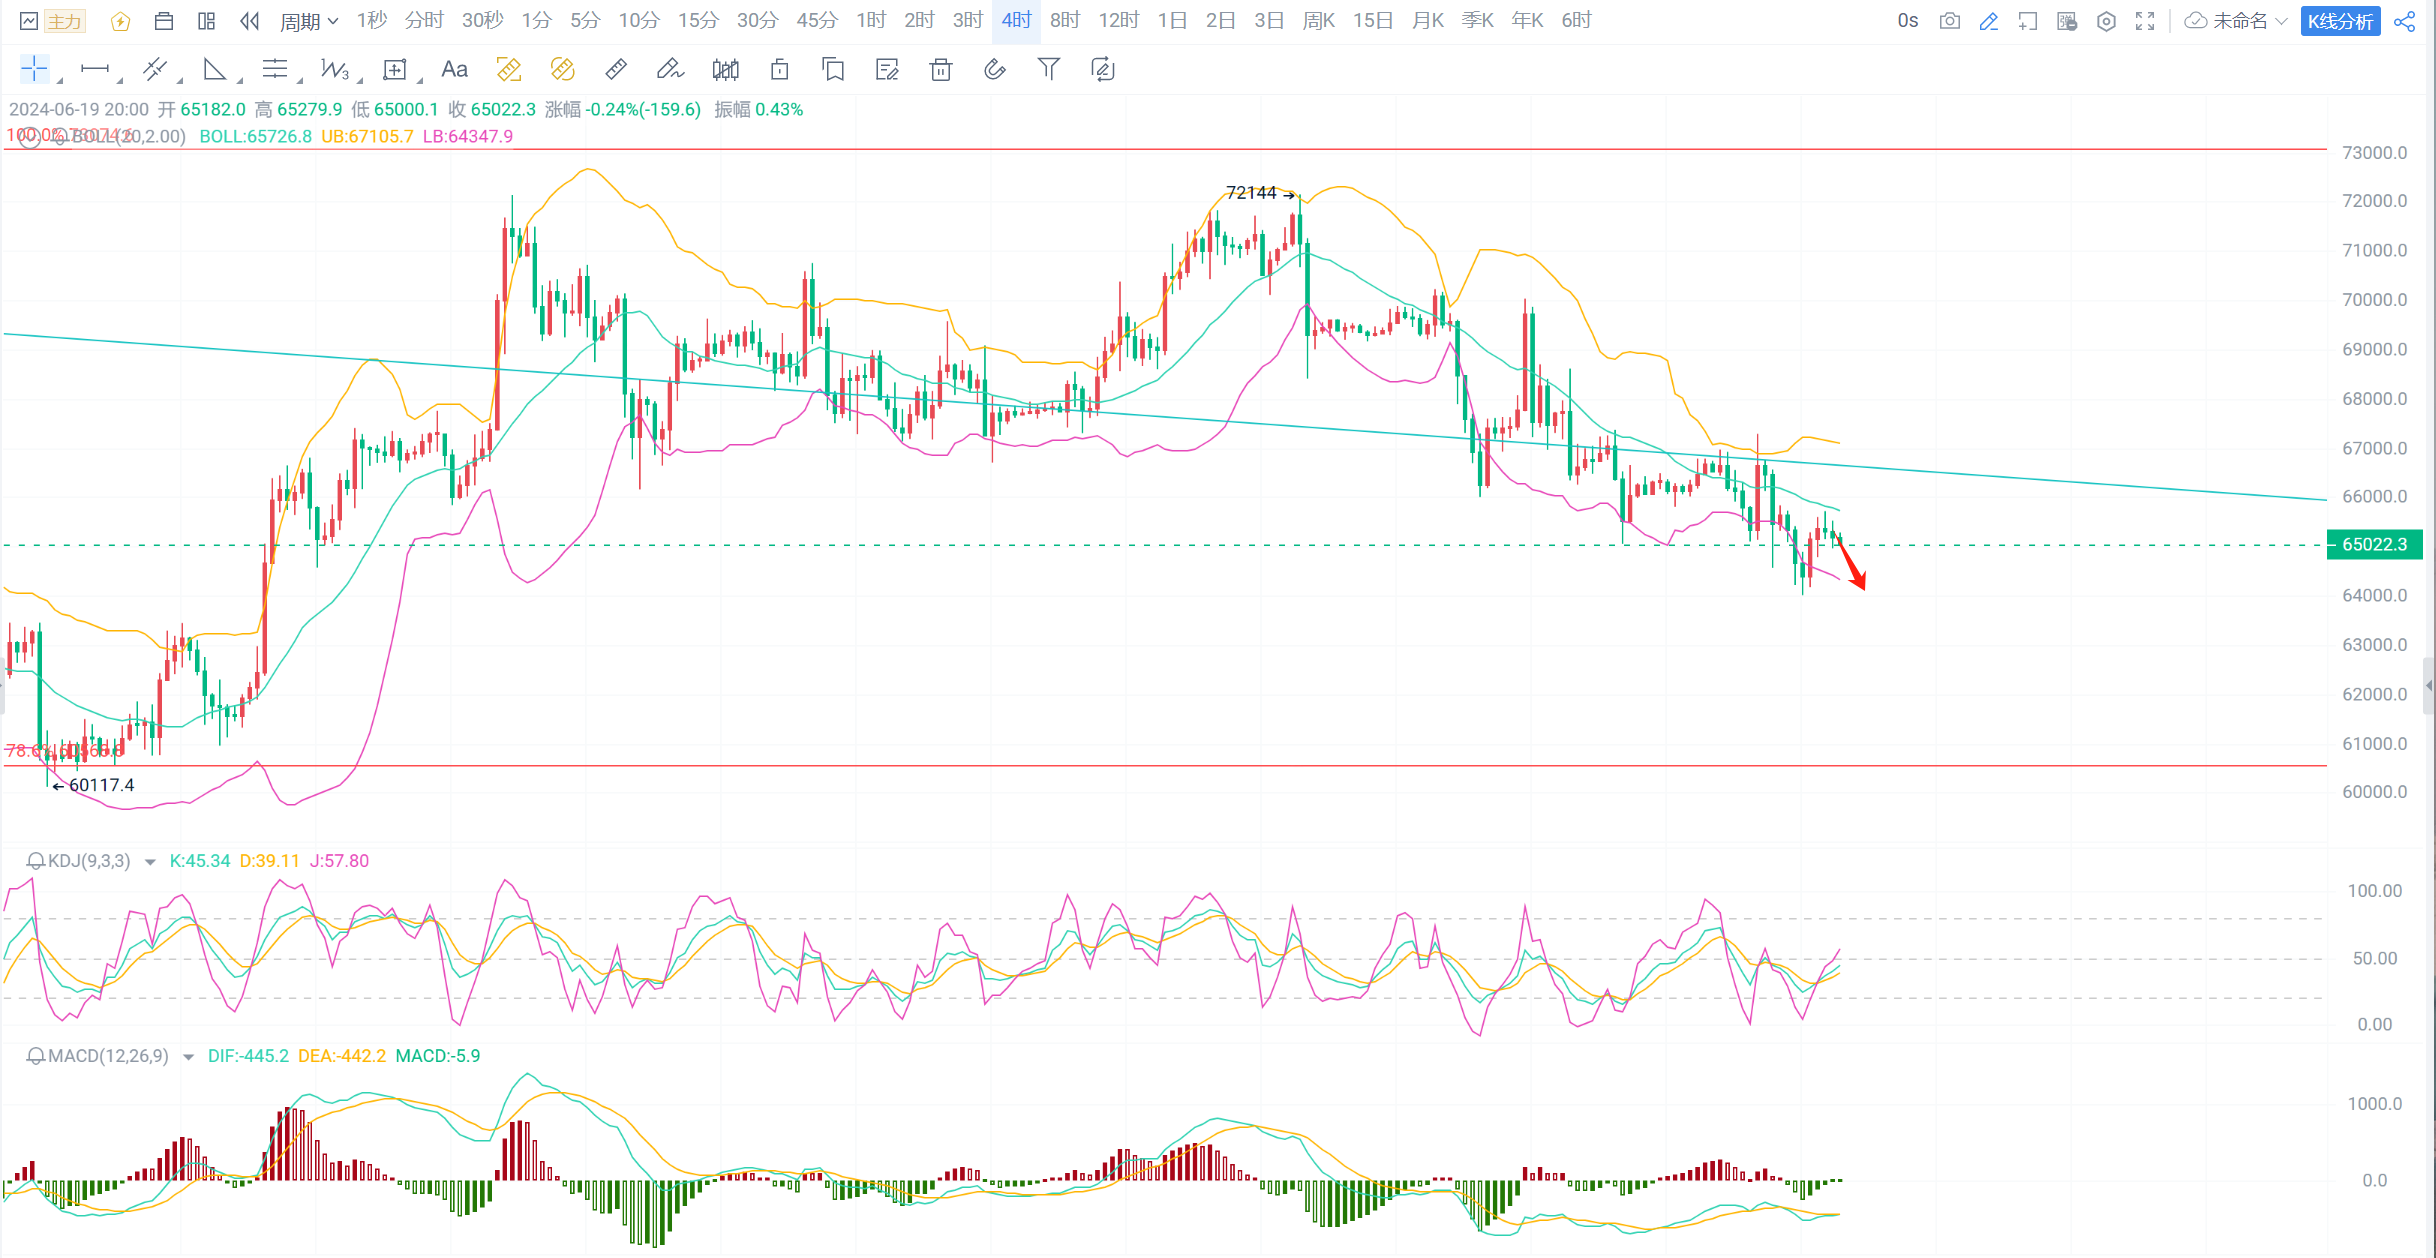Select the triangle shape tool

pyautogui.click(x=214, y=69)
